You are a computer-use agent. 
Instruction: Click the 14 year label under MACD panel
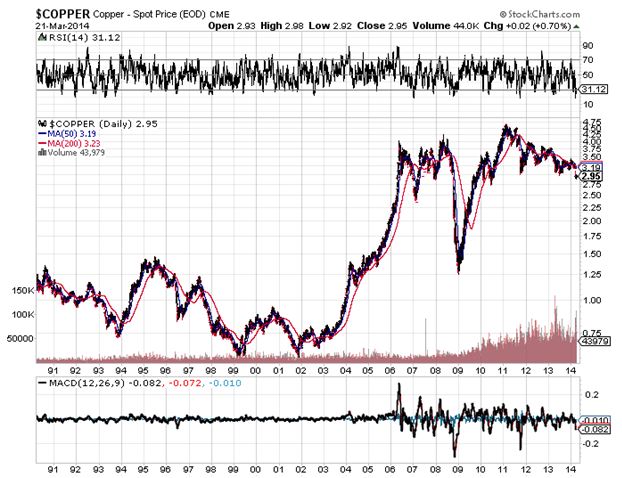(570, 470)
